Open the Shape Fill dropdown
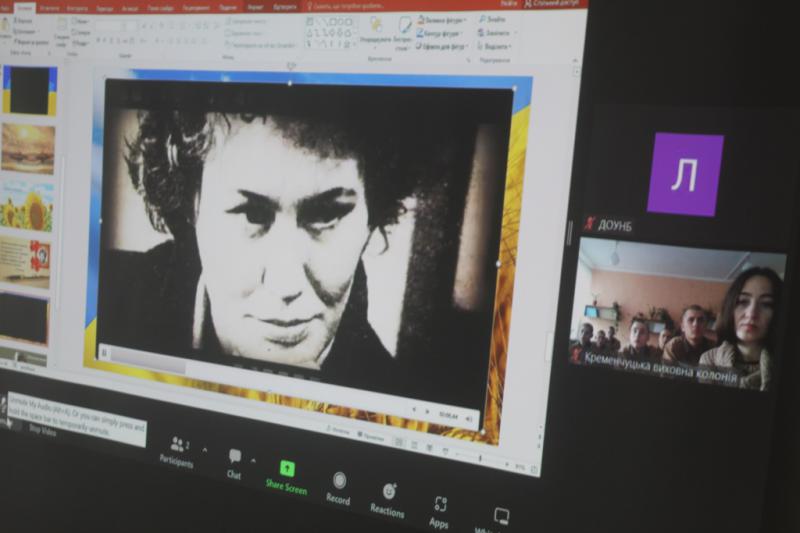Screen dimensions: 800x533 pyautogui.click(x=442, y=20)
